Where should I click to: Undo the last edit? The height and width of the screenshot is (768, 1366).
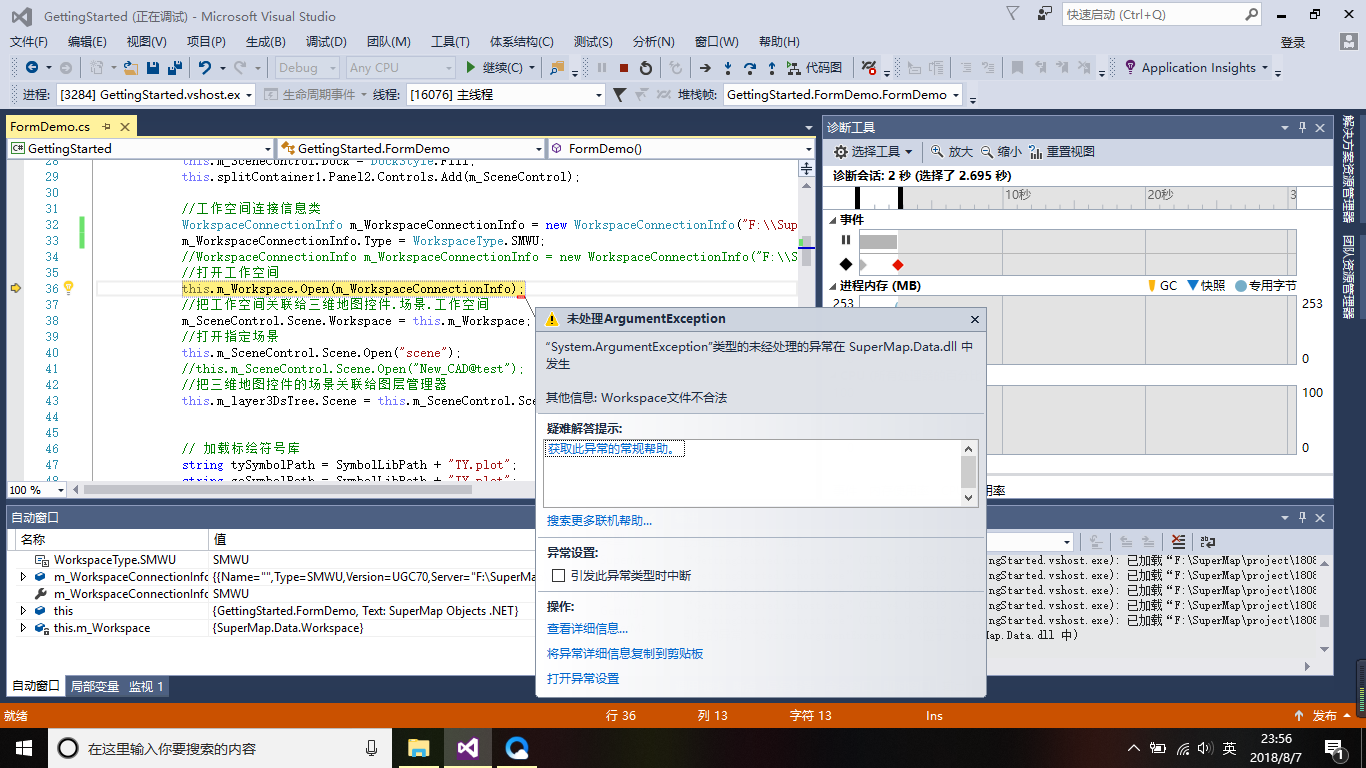205,68
